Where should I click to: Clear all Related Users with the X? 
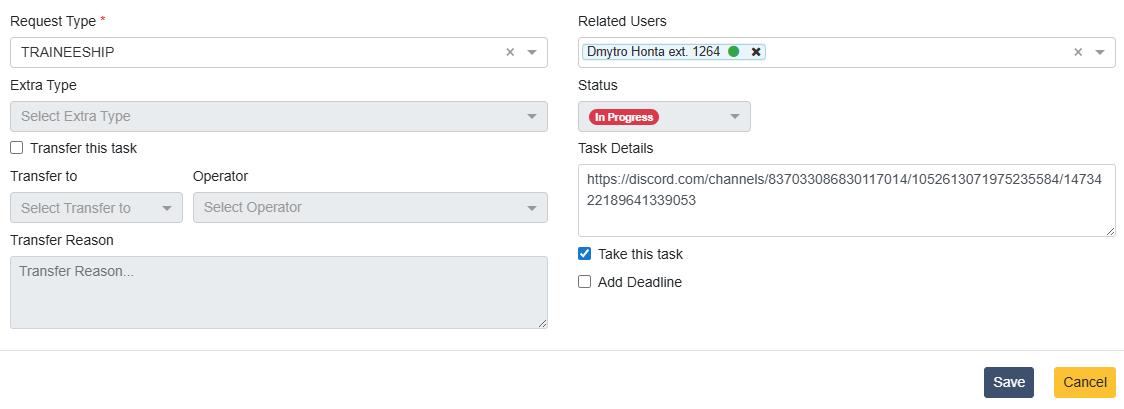click(1078, 52)
